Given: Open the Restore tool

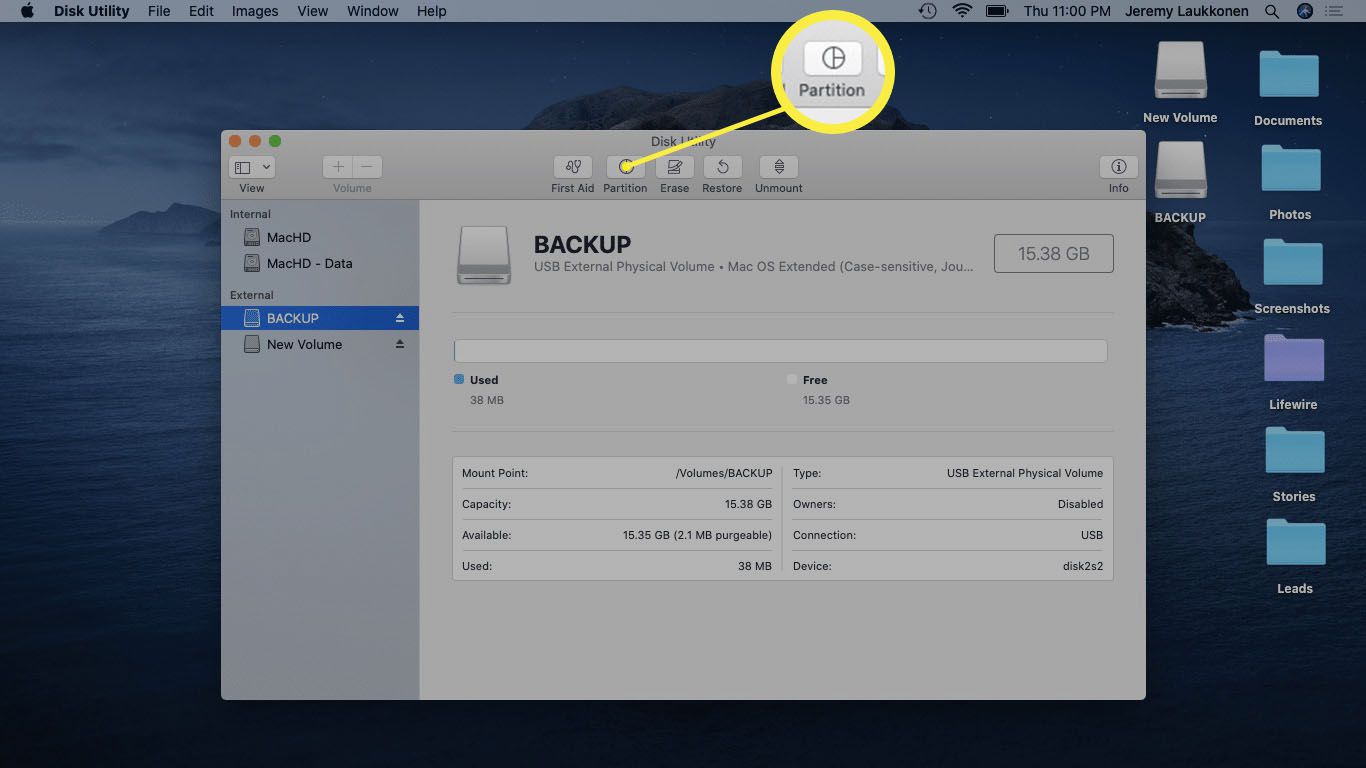Looking at the screenshot, I should coord(722,167).
